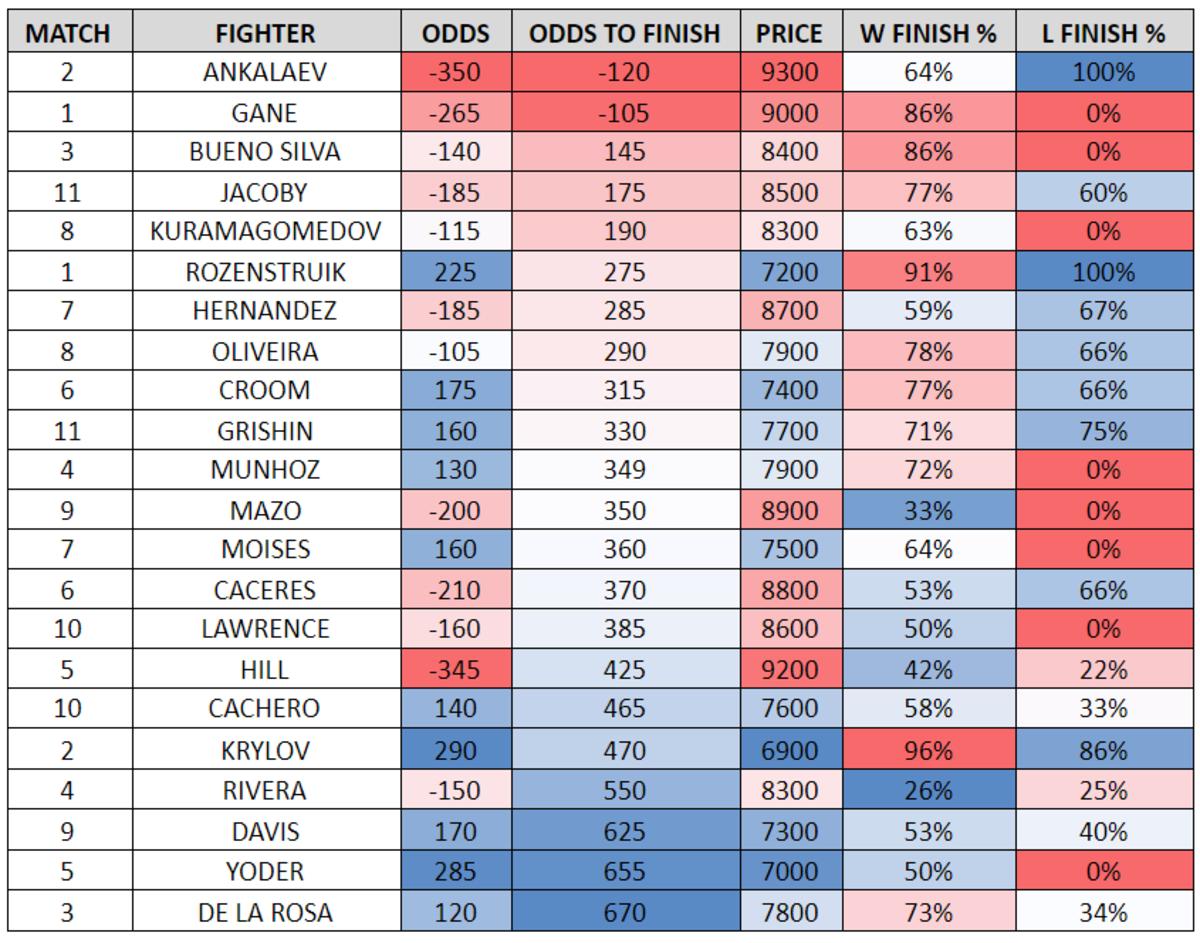Click the 670 odds to finish cell

pyautogui.click(x=625, y=912)
